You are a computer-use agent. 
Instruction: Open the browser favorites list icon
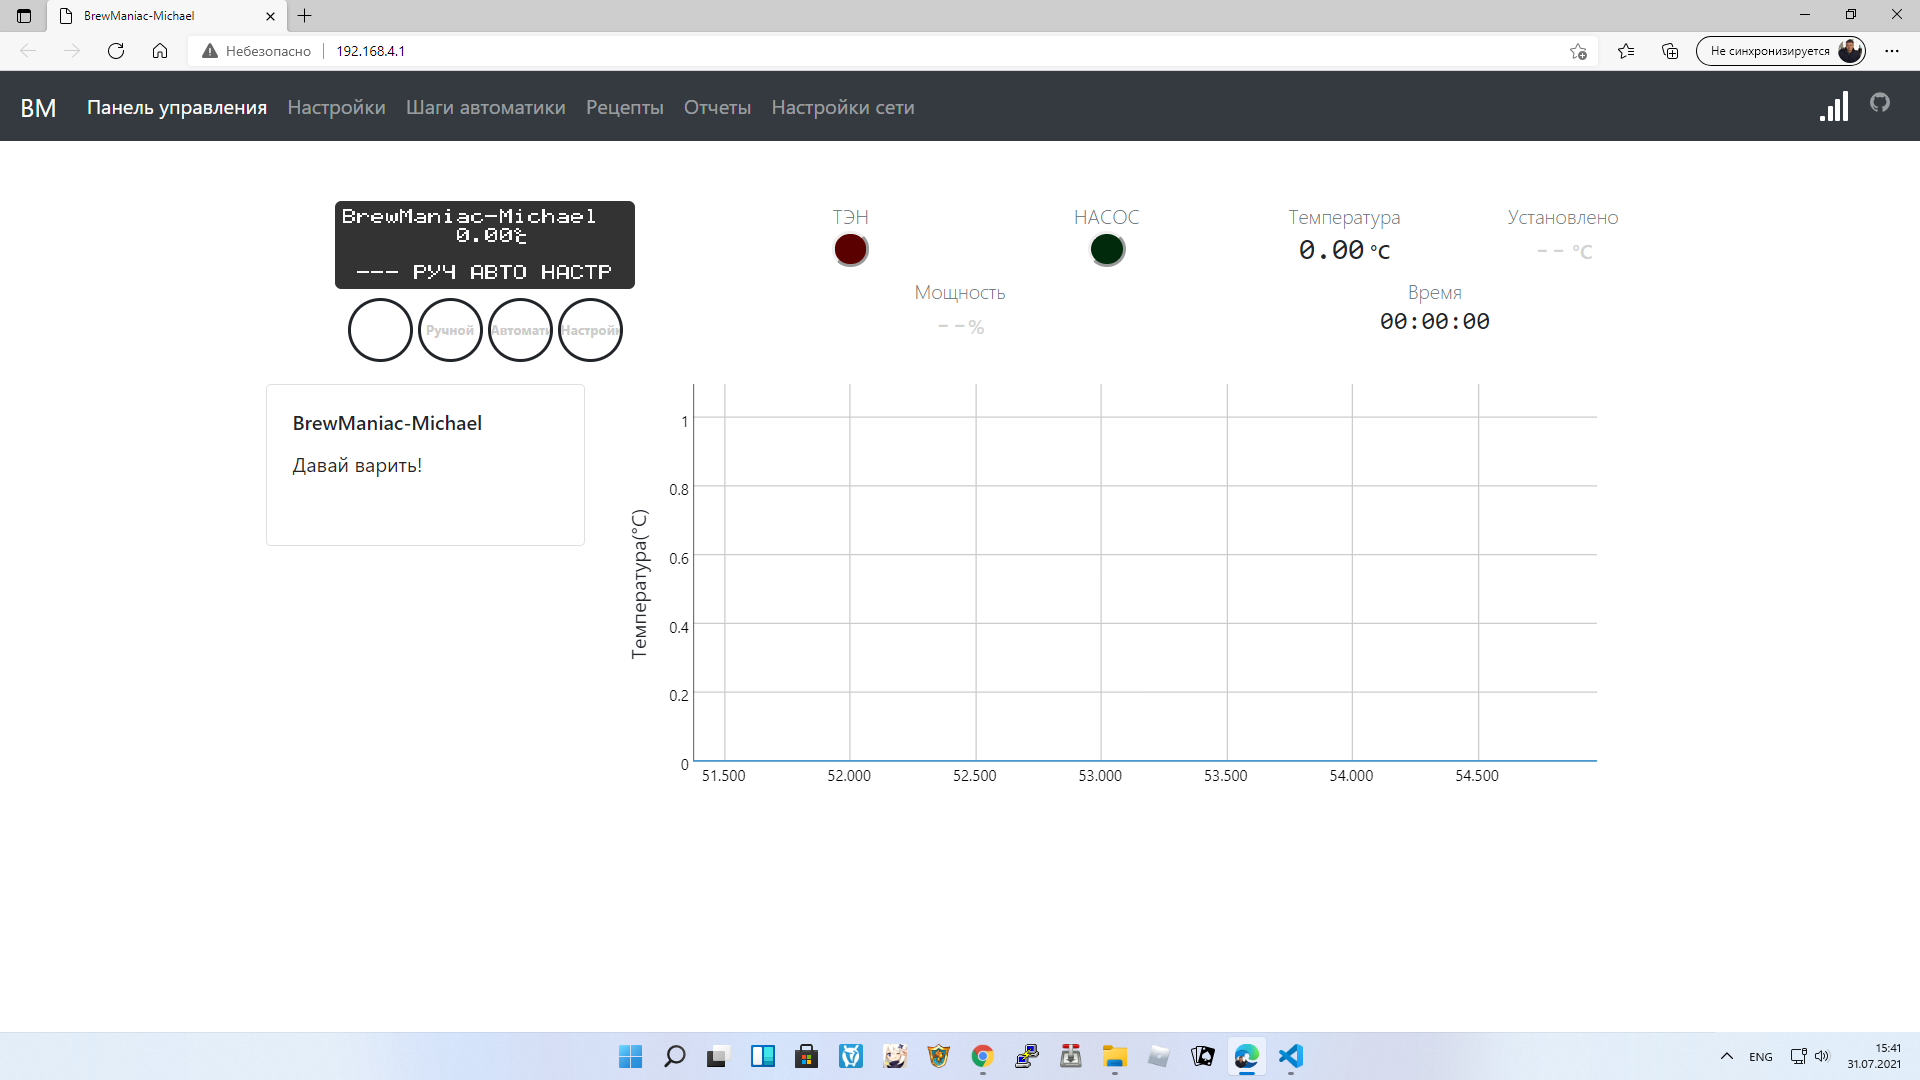click(x=1626, y=51)
